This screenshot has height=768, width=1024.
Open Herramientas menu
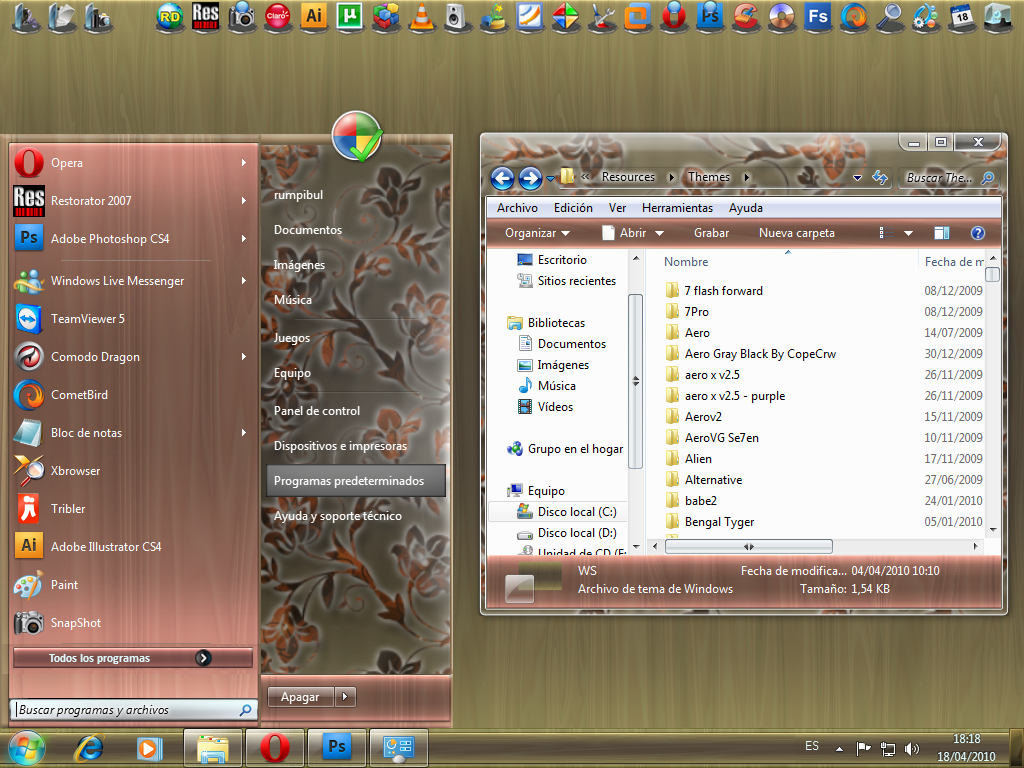pos(677,208)
